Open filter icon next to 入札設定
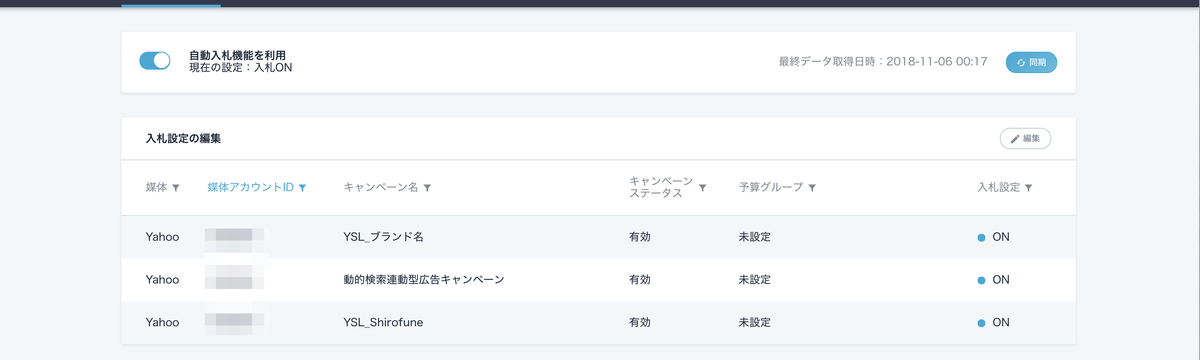This screenshot has width=1200, height=360. [1028, 187]
